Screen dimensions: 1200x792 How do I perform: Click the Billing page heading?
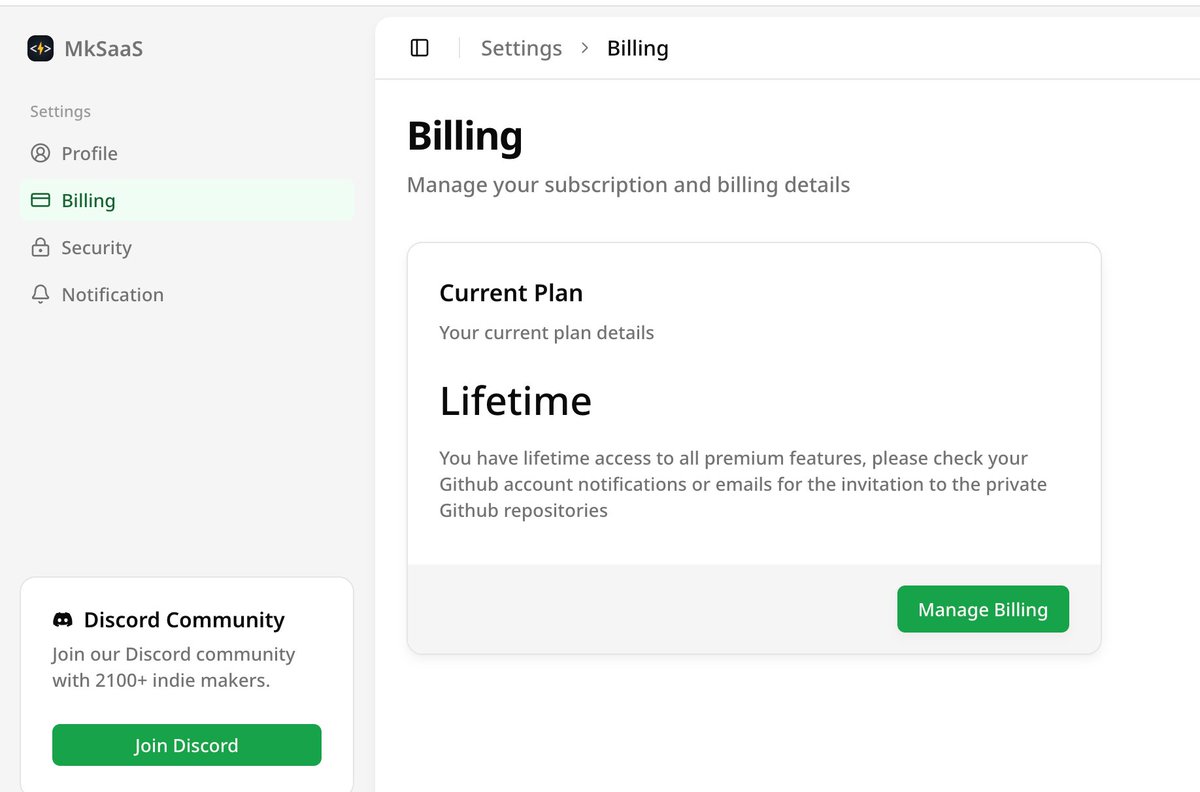pos(465,136)
